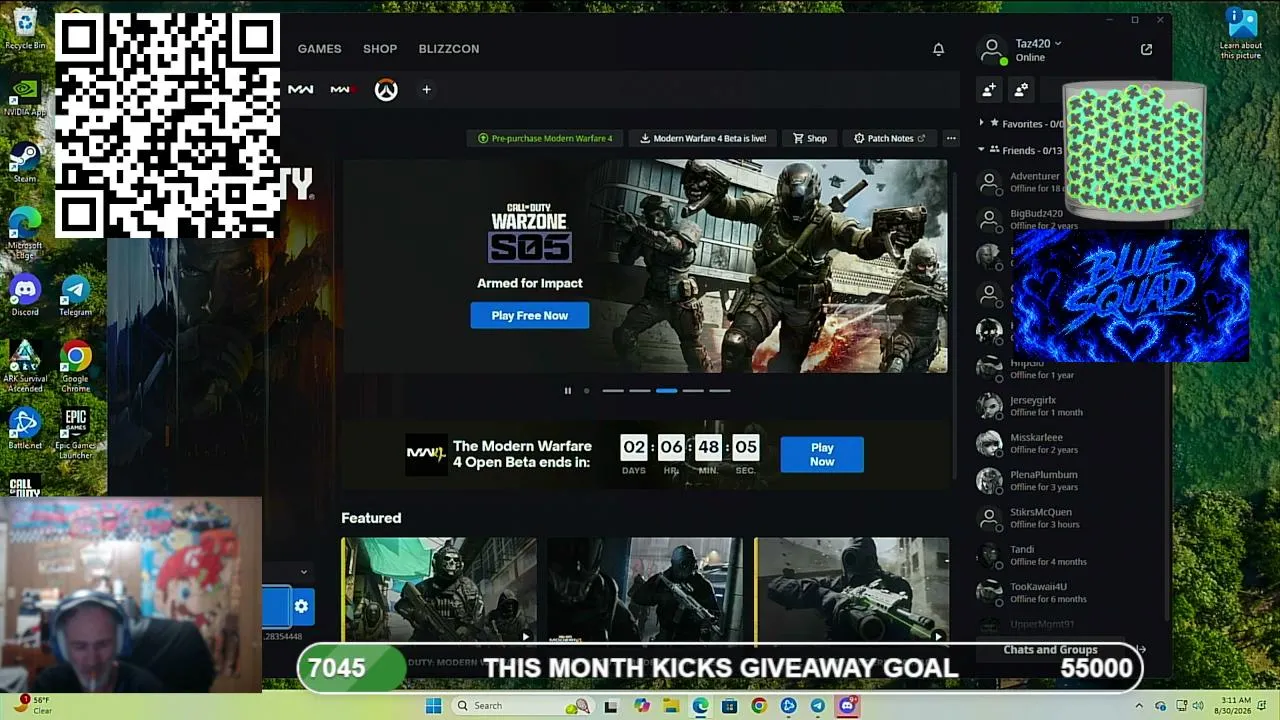Open the Discord desktop shortcut
The image size is (1280, 720).
coord(25,295)
